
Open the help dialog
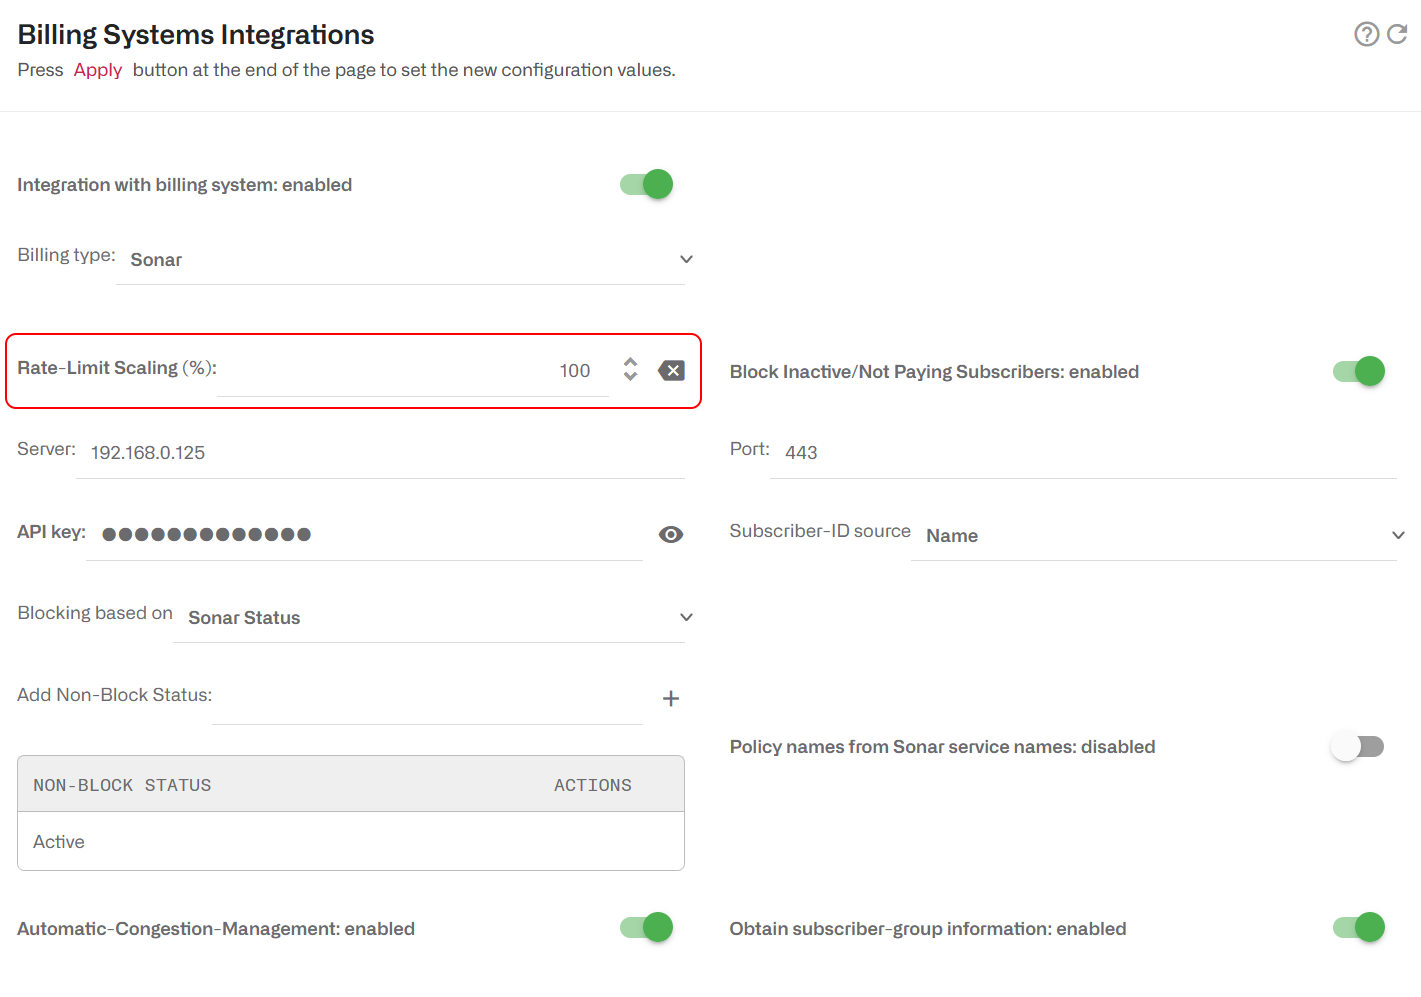(x=1367, y=34)
